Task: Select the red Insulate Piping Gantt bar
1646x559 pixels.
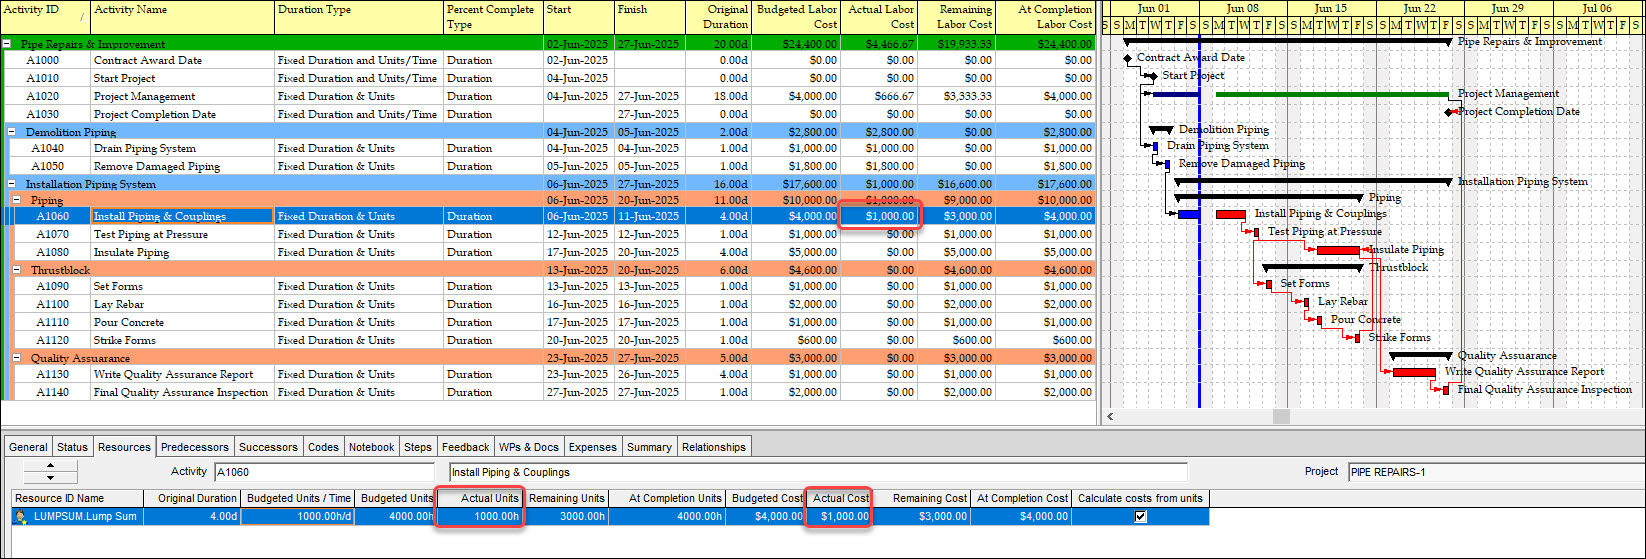Action: (x=1338, y=250)
